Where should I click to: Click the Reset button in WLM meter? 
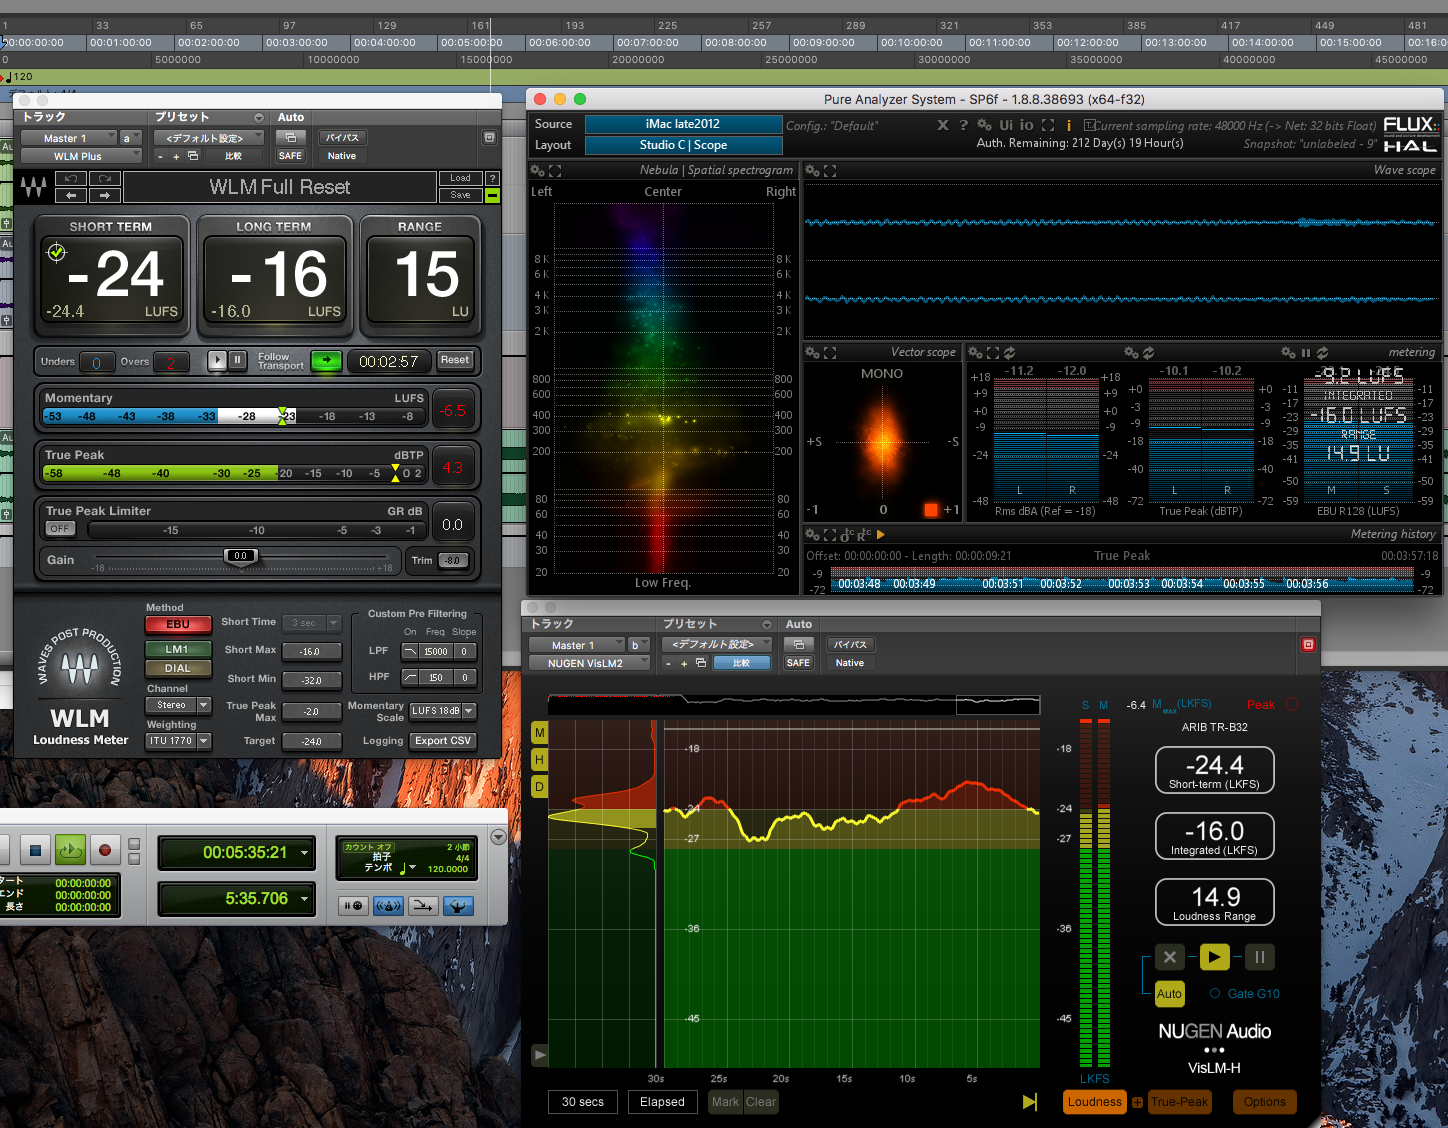(454, 360)
